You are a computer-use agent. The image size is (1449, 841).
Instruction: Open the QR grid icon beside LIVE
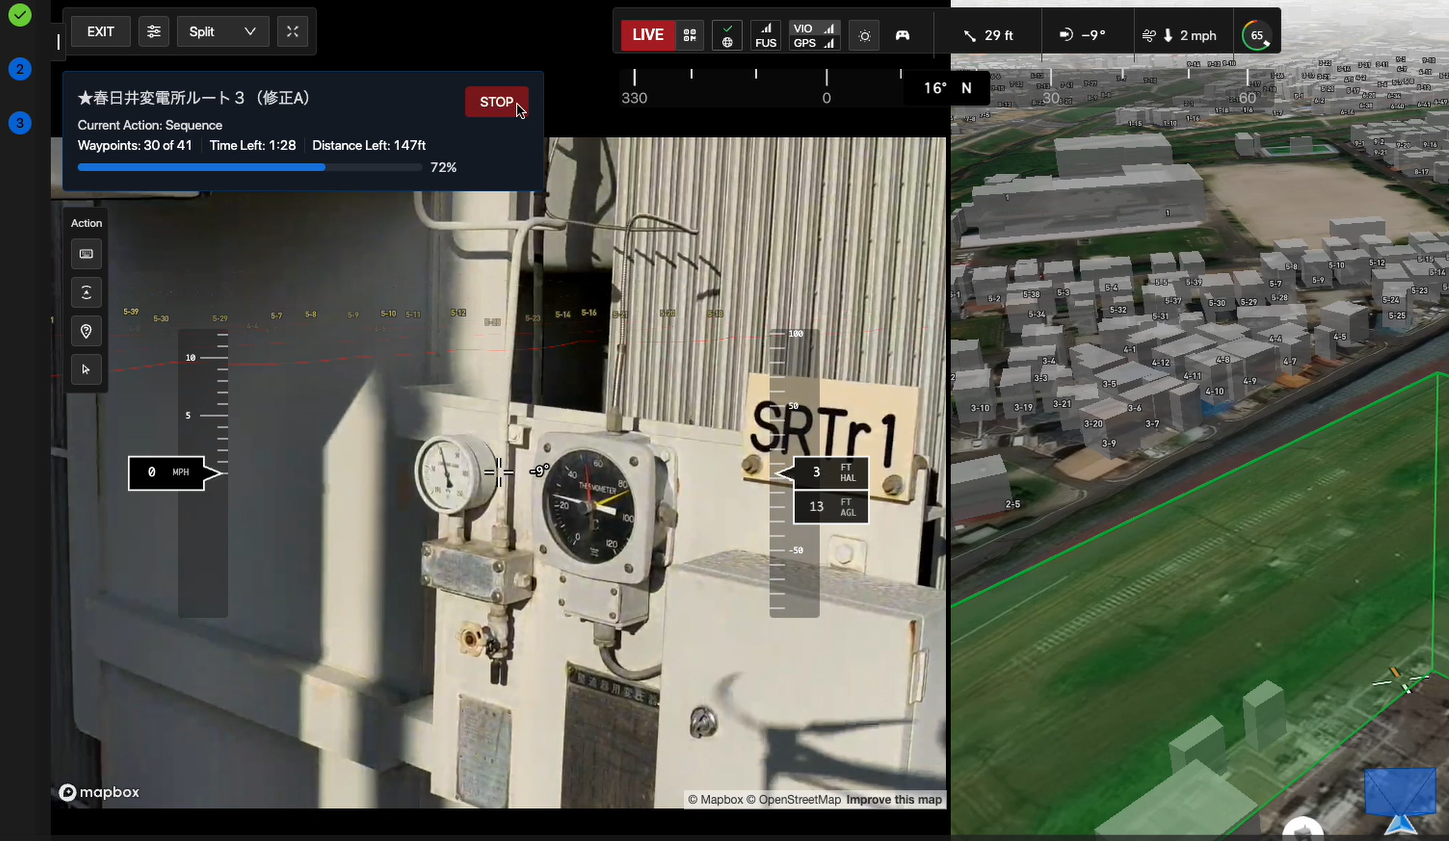(690, 35)
